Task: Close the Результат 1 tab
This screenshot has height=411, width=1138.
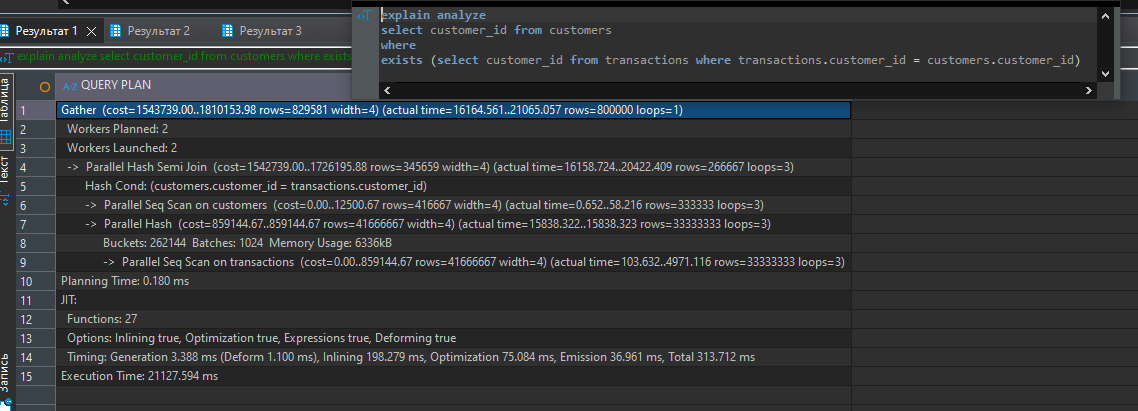Action: coord(92,31)
